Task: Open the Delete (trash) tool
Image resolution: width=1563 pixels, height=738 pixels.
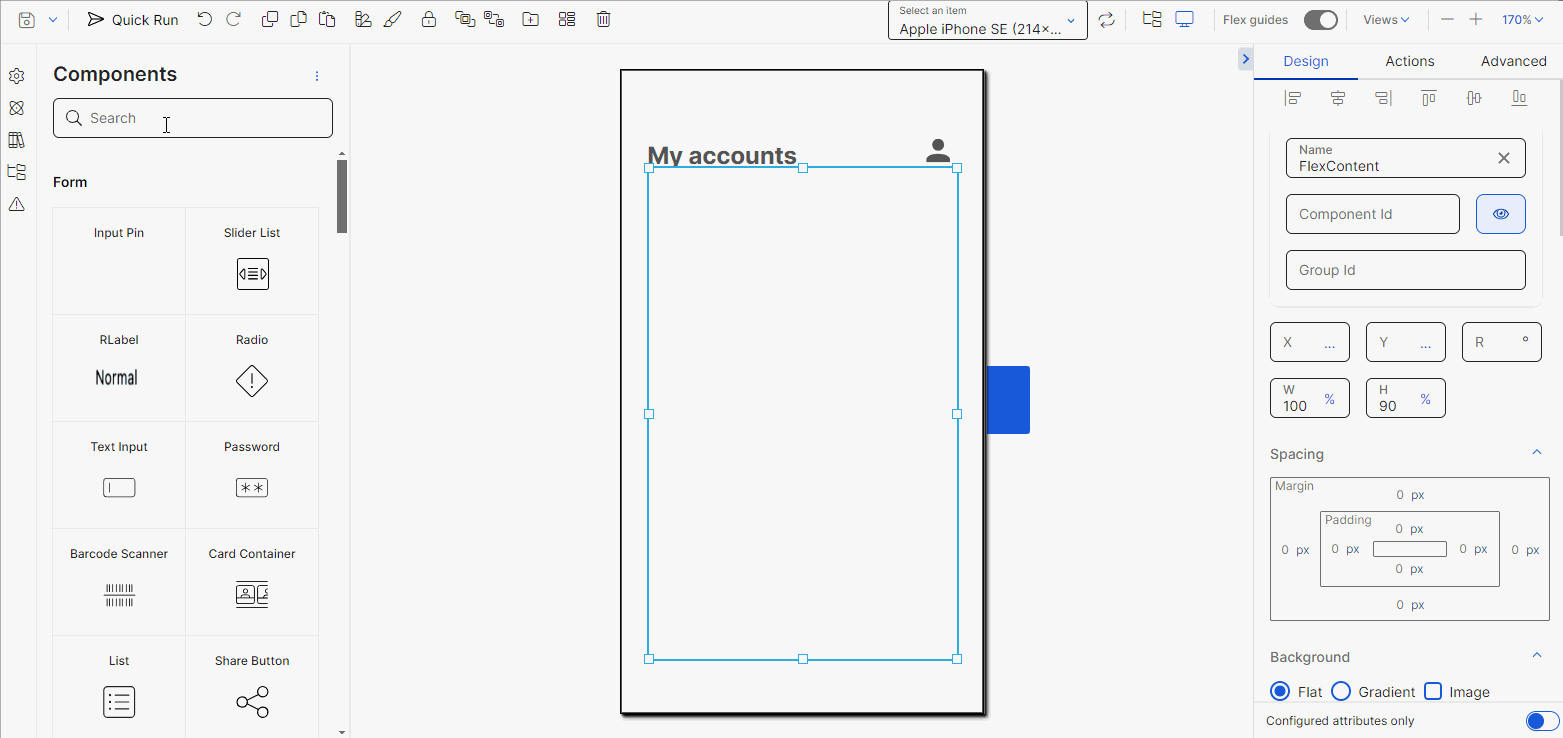Action: click(x=604, y=18)
